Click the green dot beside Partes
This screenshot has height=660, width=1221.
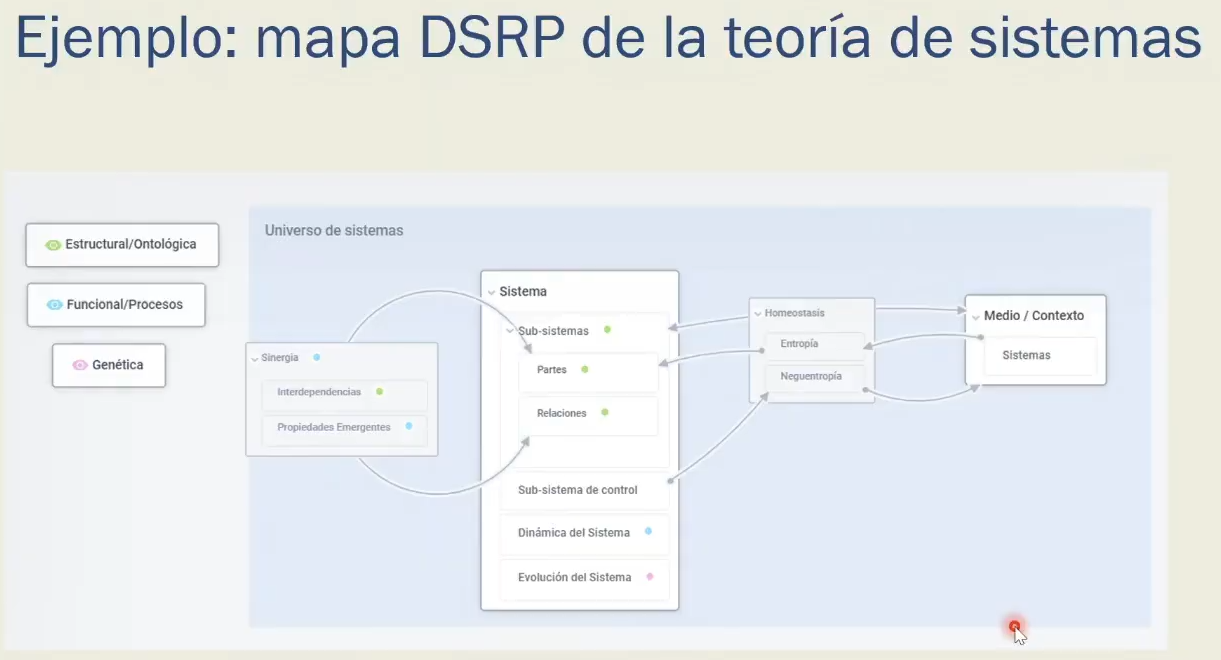tap(585, 369)
